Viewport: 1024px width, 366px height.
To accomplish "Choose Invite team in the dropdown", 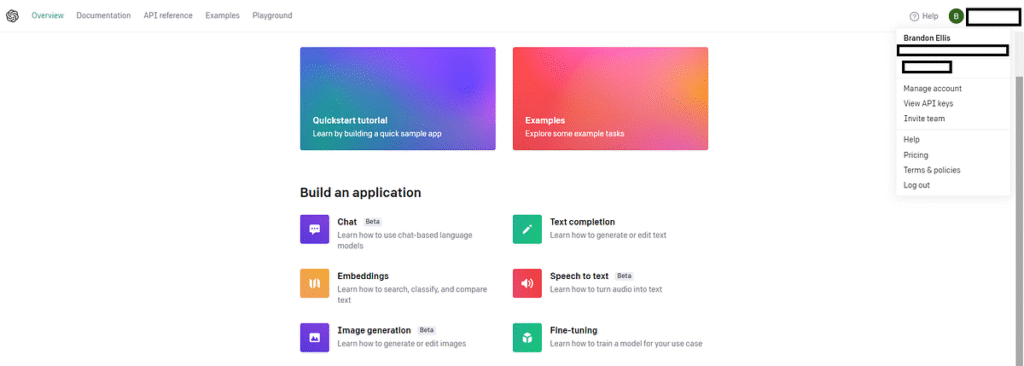I will click(923, 118).
